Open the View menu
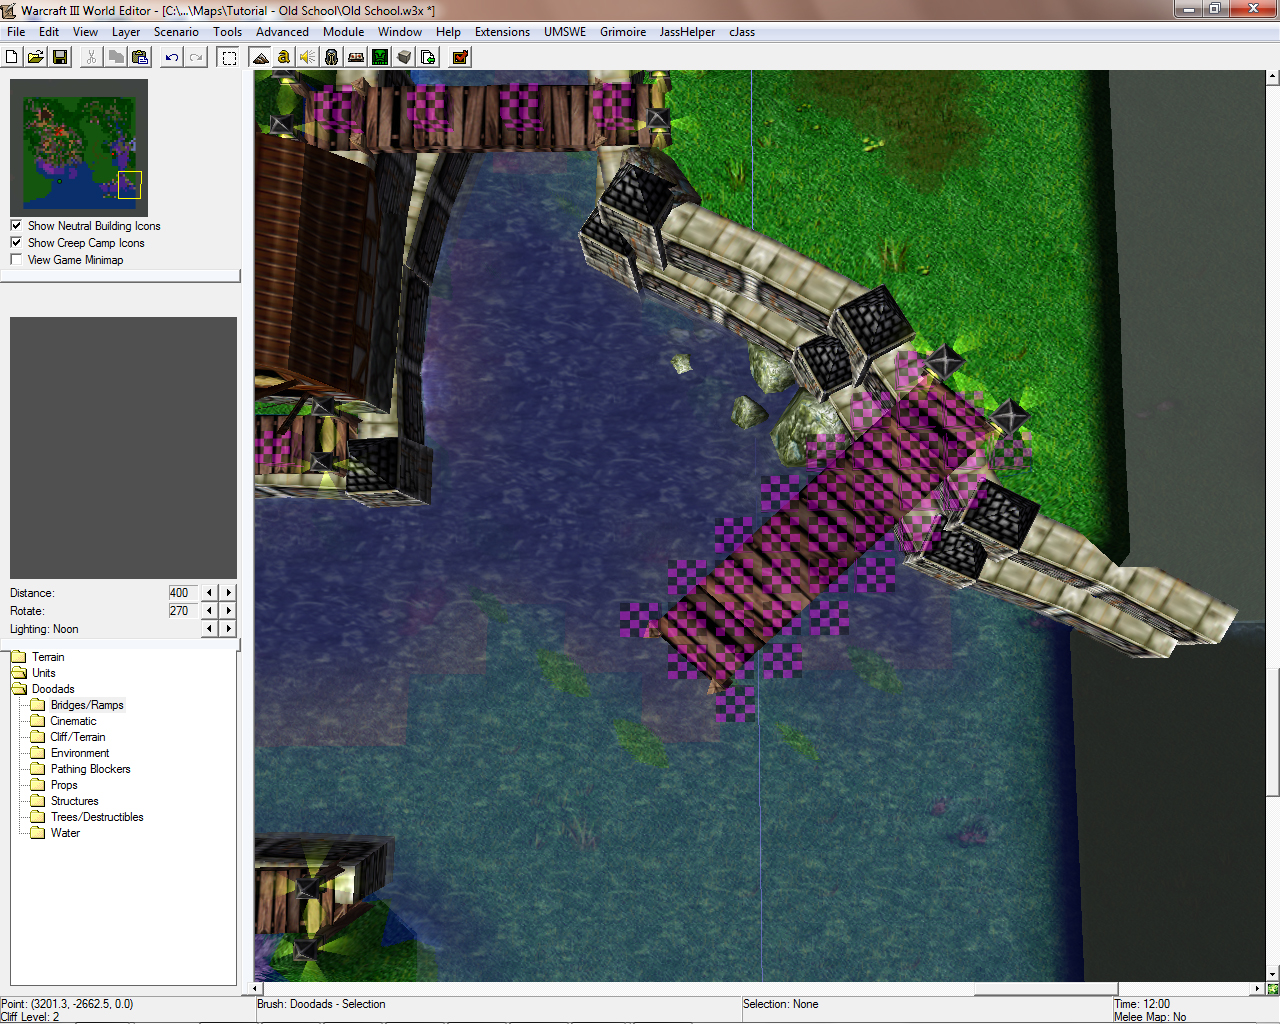Image resolution: width=1280 pixels, height=1024 pixels. [86, 32]
